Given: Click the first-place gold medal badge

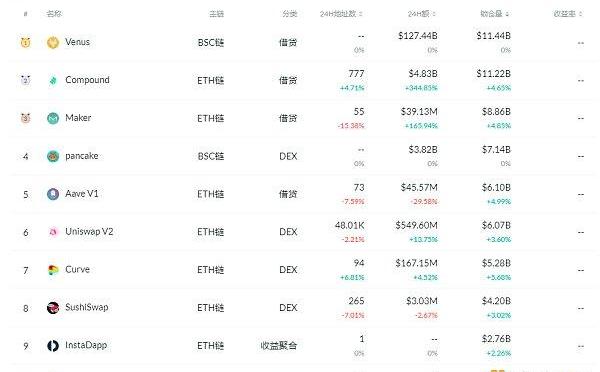Looking at the screenshot, I should (25, 42).
